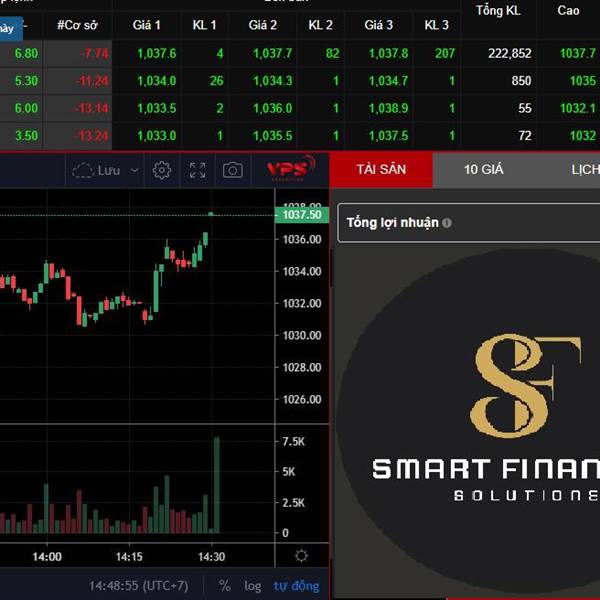Click the KL 3 column header
The image size is (600, 600).
pyautogui.click(x=436, y=25)
